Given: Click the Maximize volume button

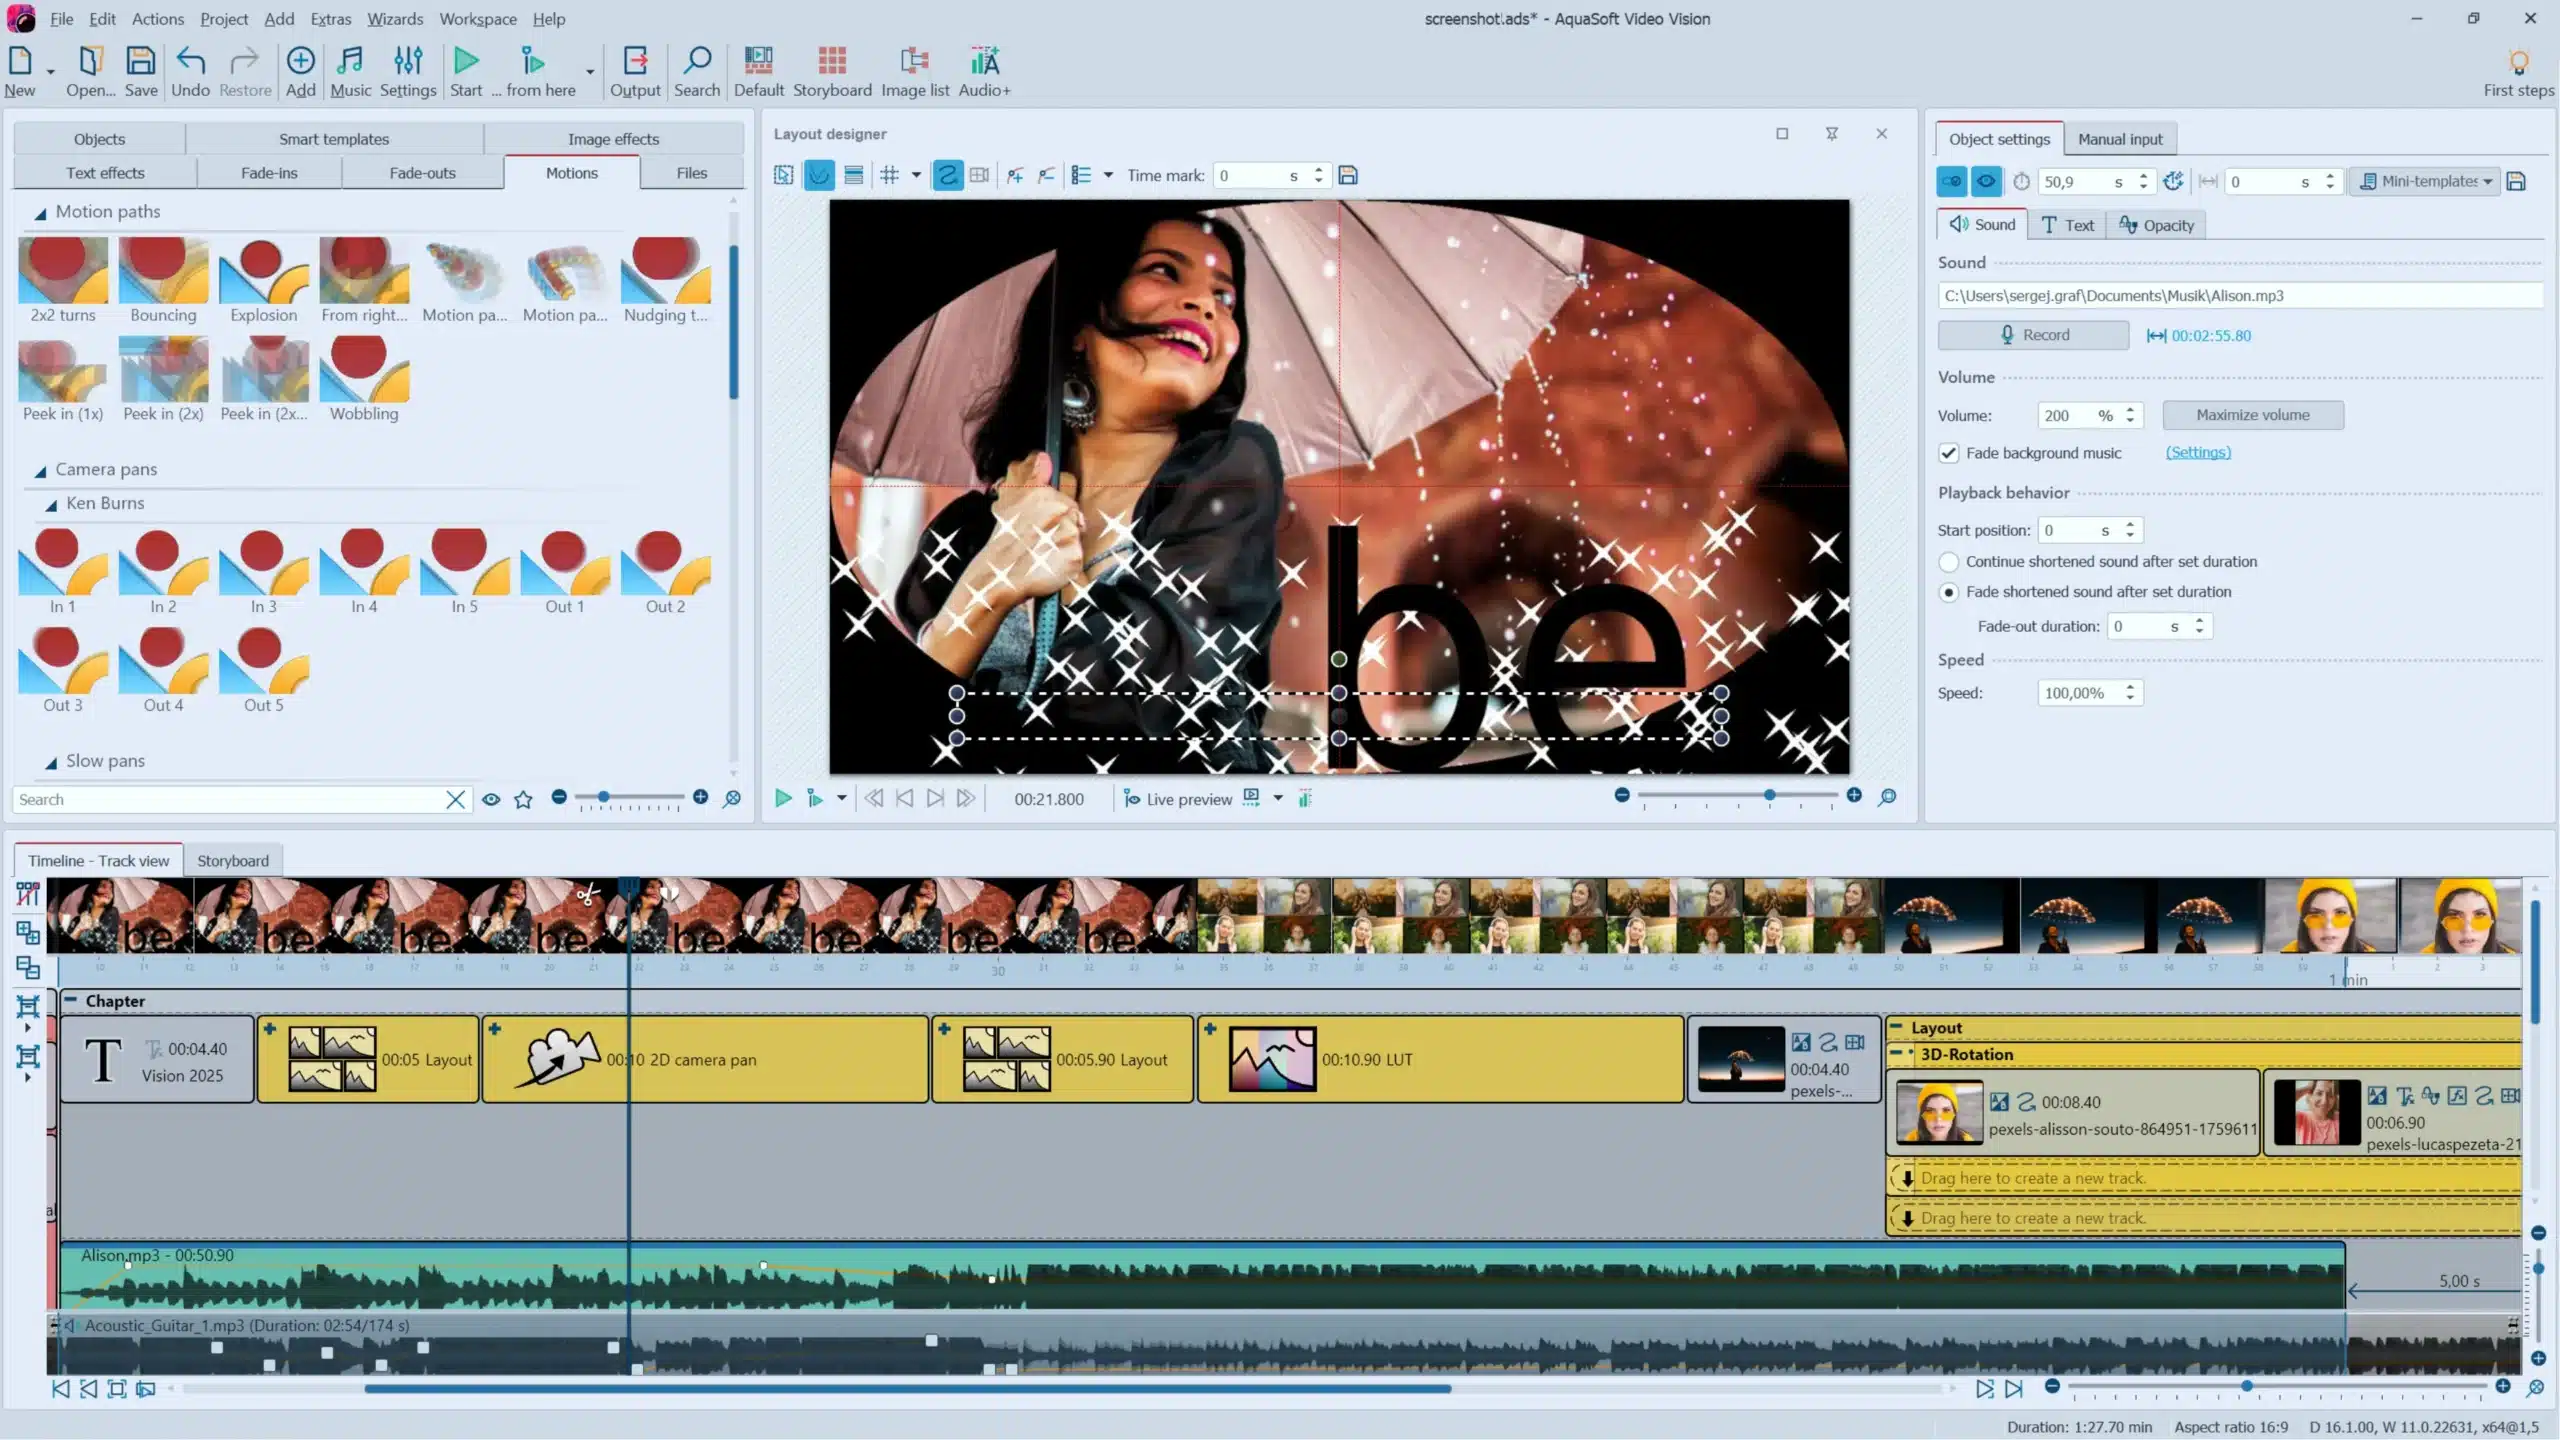Looking at the screenshot, I should point(2252,415).
